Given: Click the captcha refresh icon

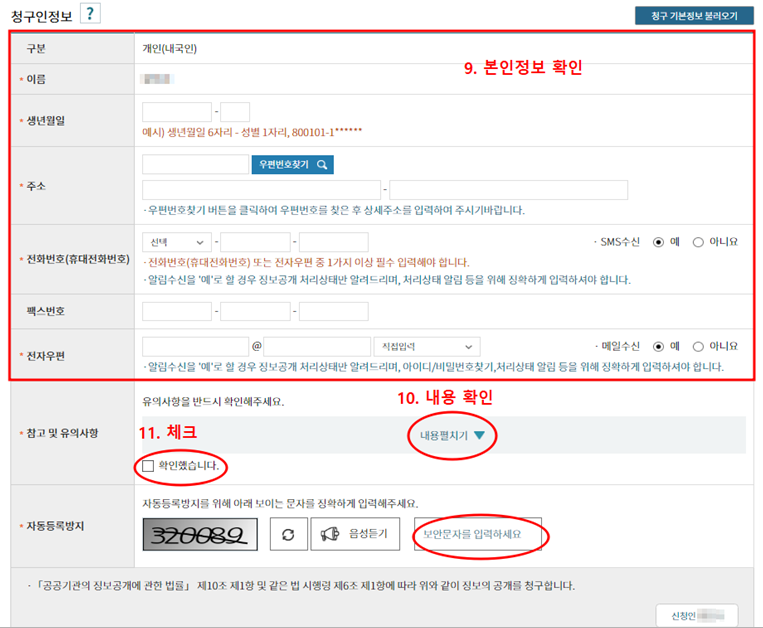Looking at the screenshot, I should click(x=288, y=535).
